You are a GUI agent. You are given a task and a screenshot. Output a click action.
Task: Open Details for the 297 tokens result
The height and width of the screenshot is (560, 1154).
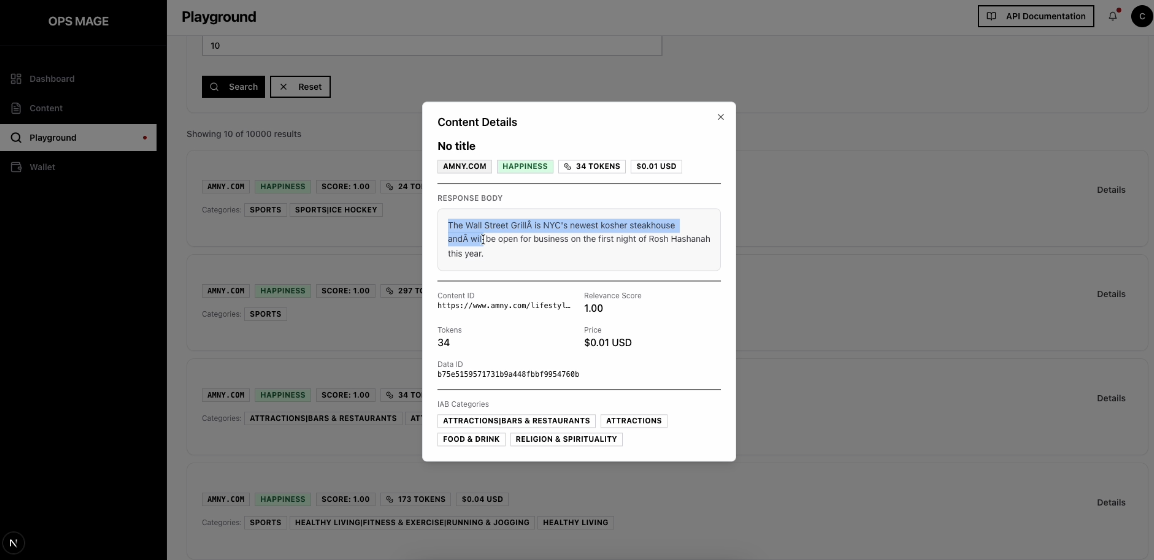(1111, 294)
